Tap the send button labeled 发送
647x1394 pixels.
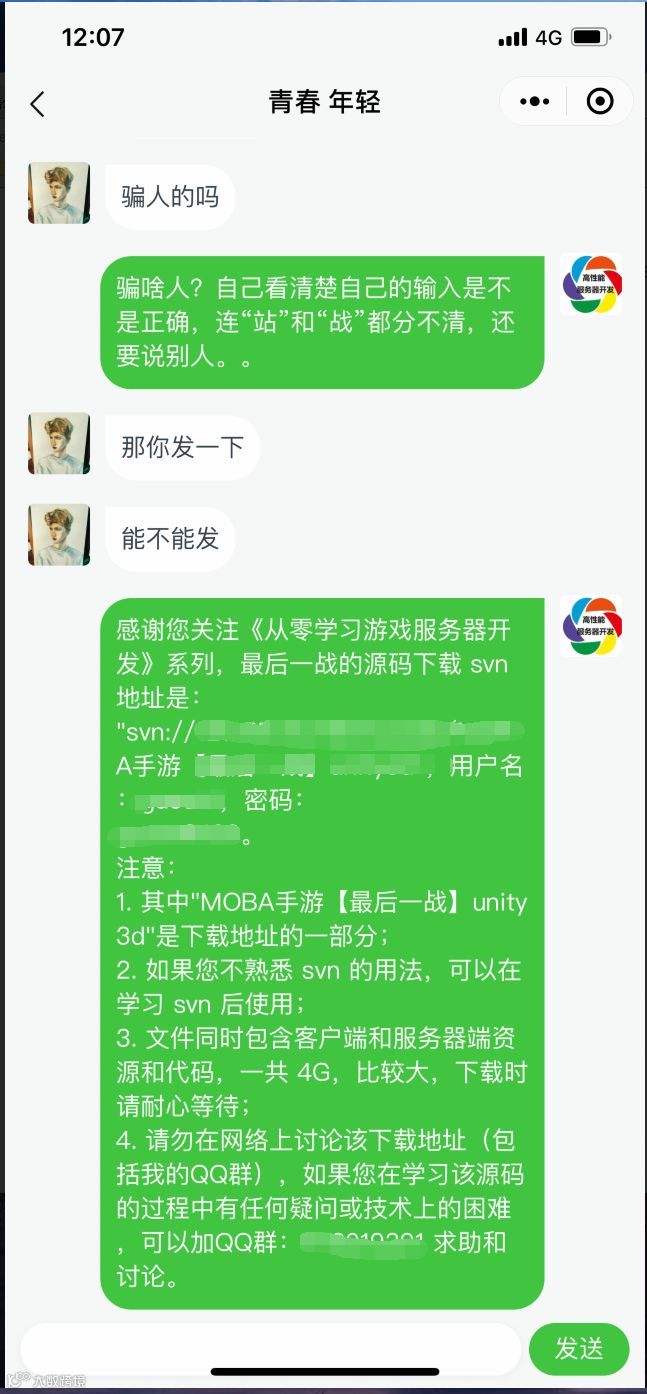579,1348
